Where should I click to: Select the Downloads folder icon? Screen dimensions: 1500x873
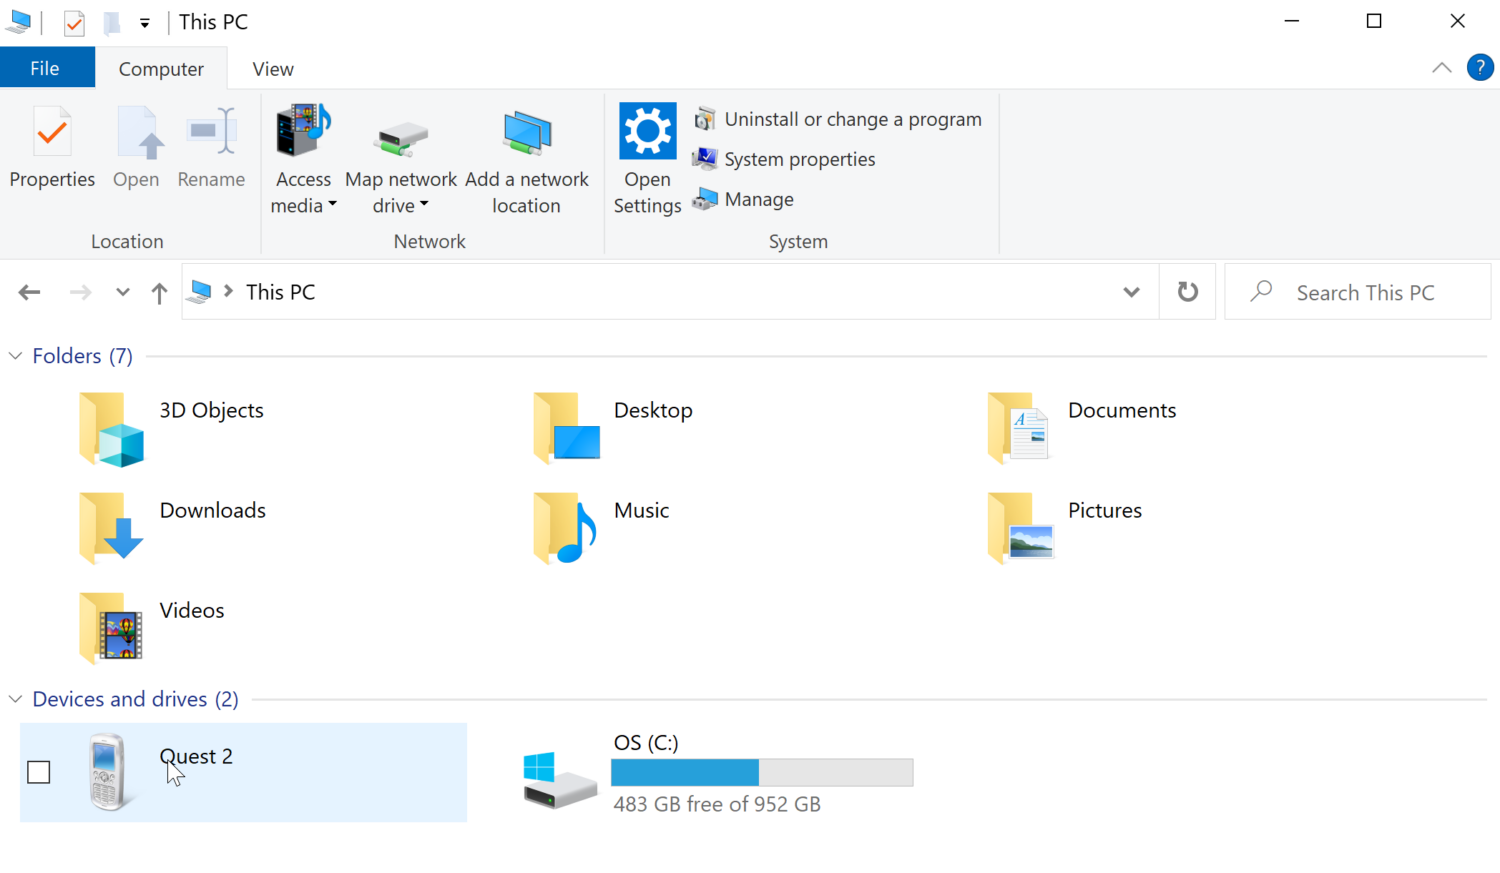click(x=111, y=527)
